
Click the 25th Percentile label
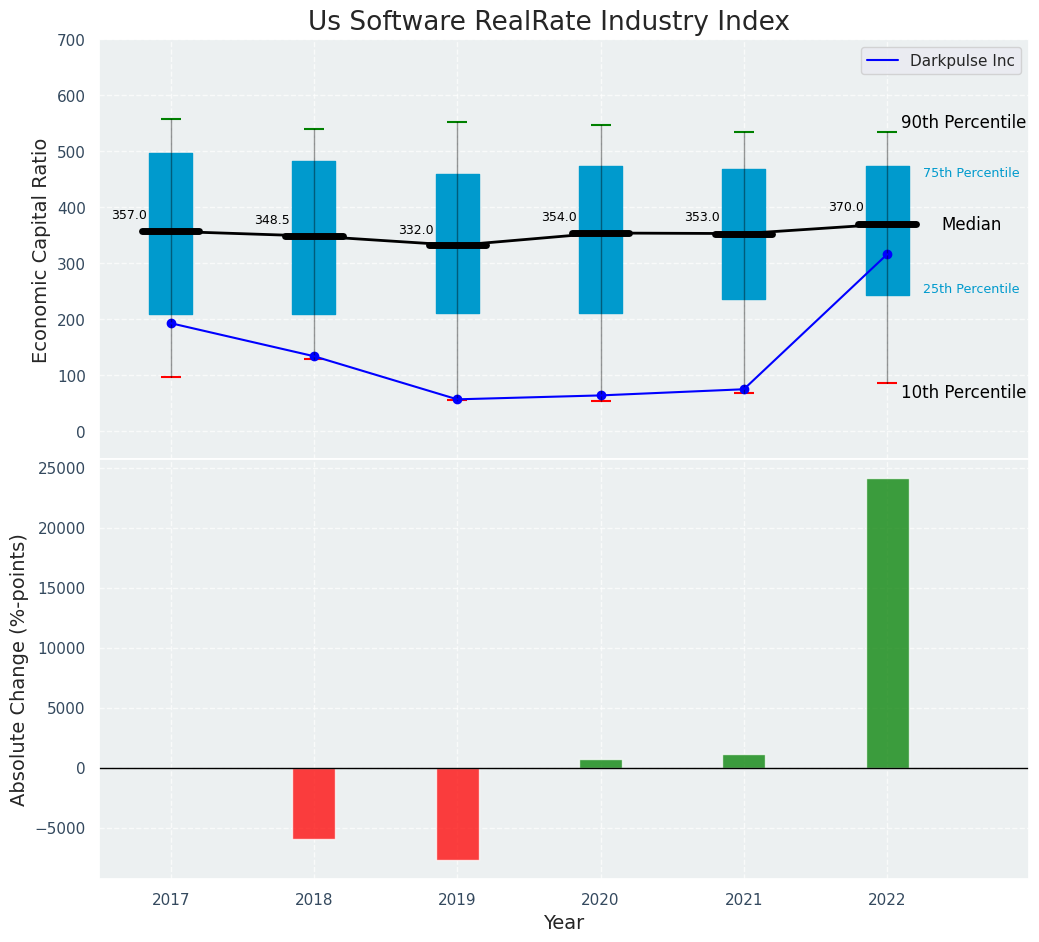point(970,289)
